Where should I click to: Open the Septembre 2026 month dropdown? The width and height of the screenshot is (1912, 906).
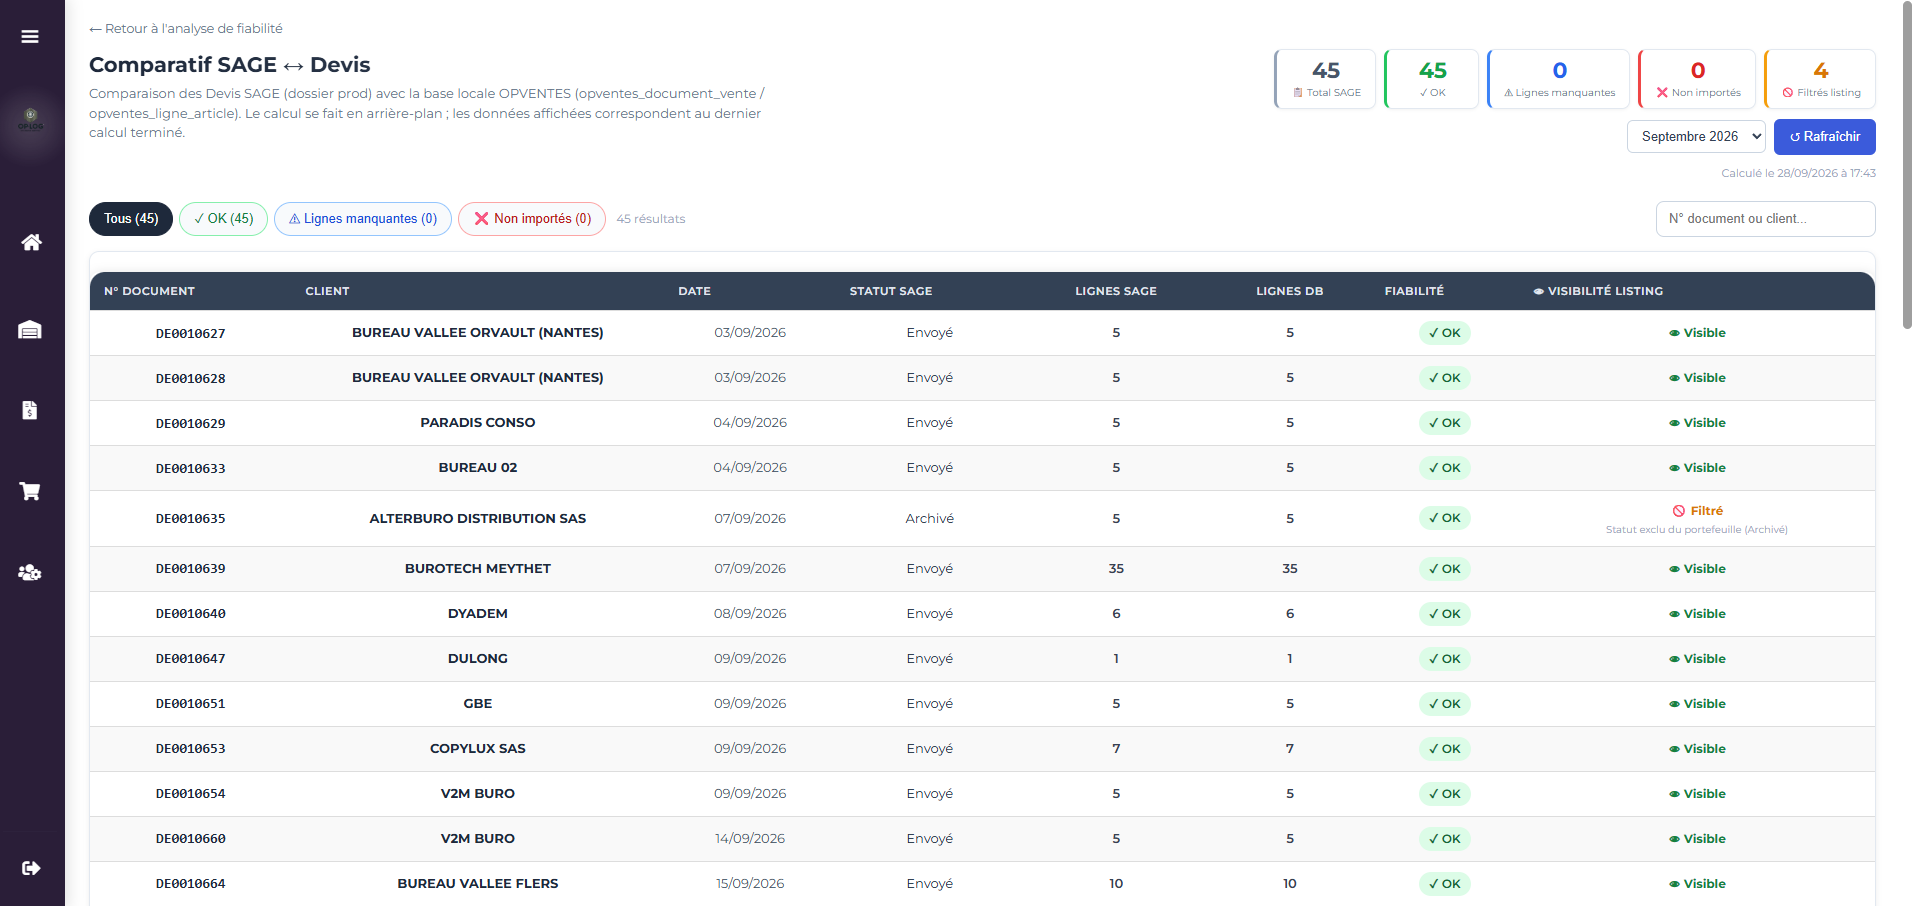pyautogui.click(x=1696, y=137)
